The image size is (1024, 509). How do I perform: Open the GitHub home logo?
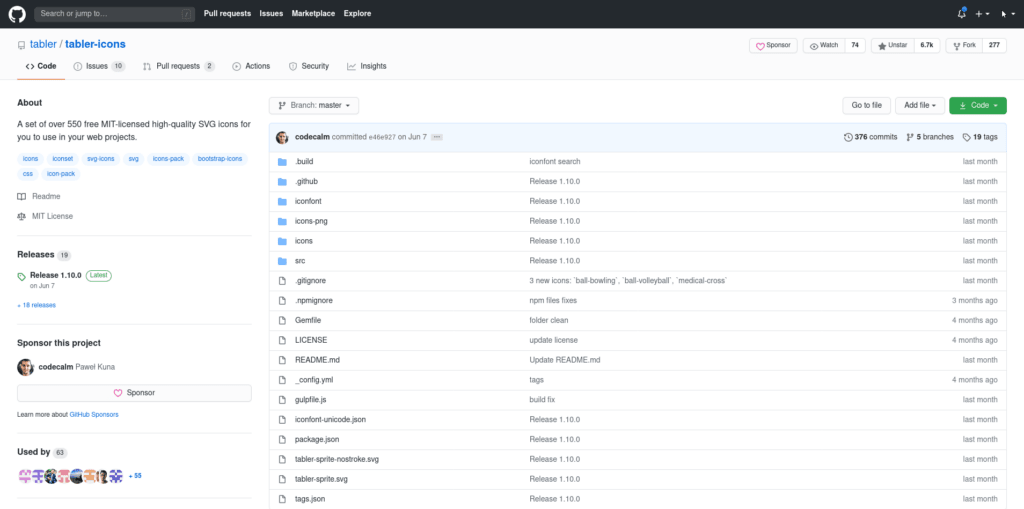(x=17, y=13)
